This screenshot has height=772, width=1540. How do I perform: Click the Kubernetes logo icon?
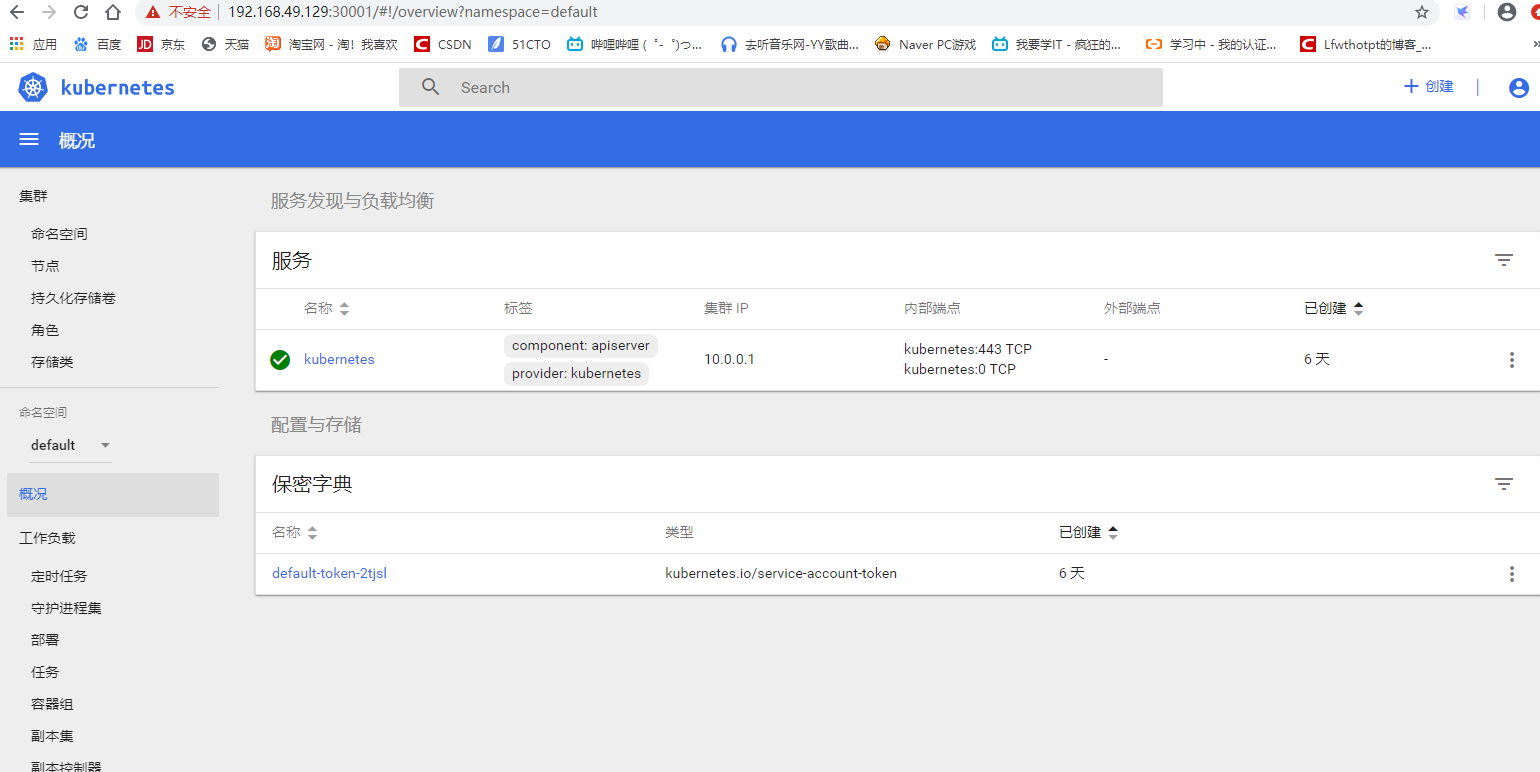33,88
